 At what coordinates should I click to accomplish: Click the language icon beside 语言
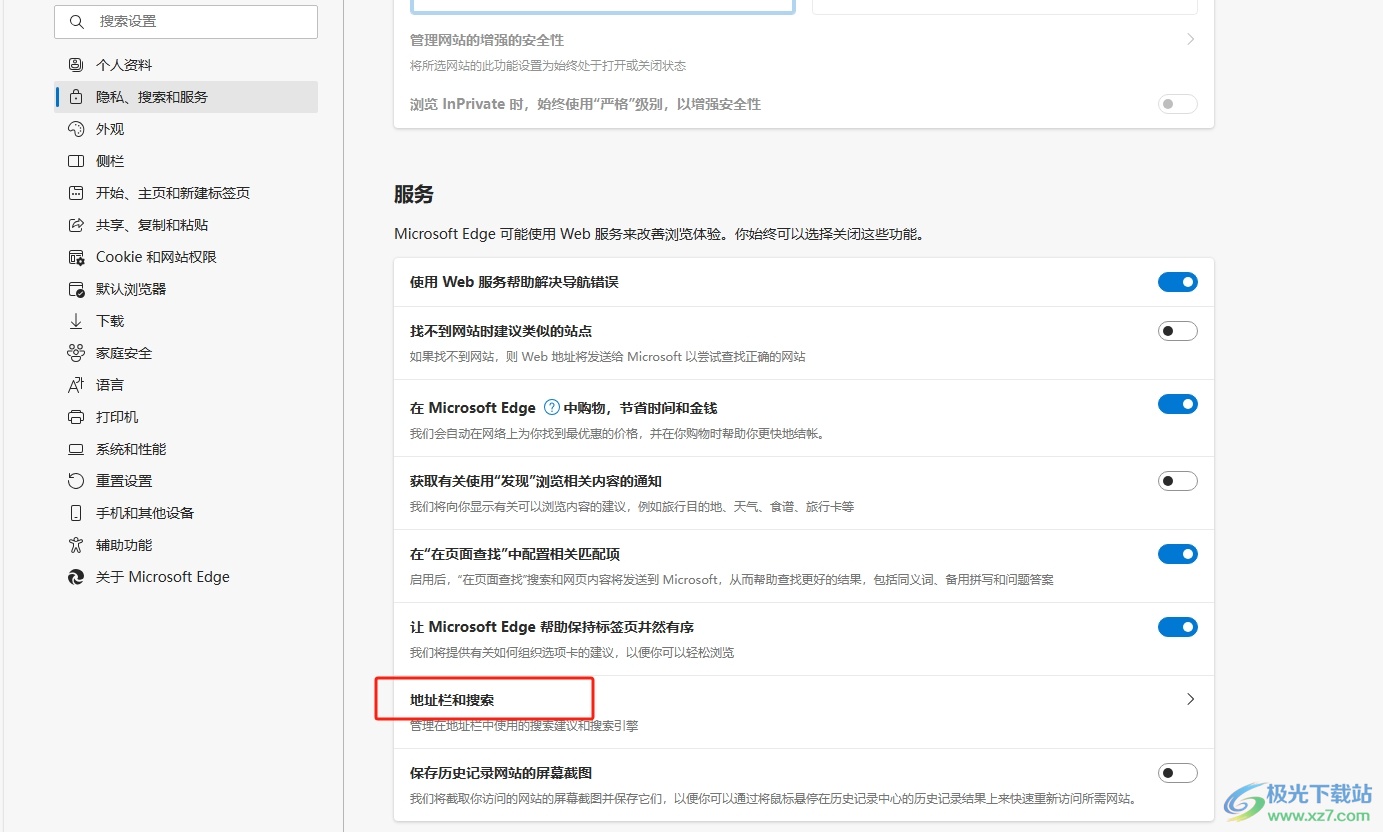pos(76,385)
